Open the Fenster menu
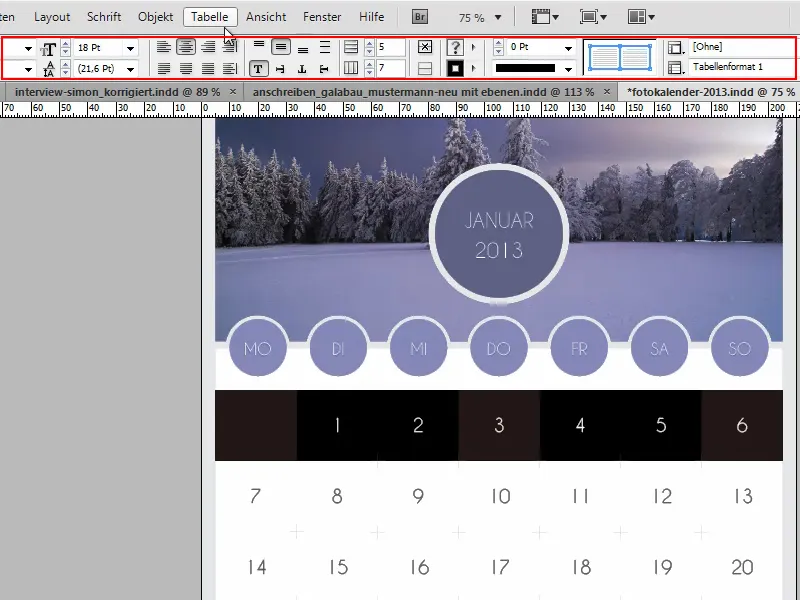Viewport: 800px width, 600px height. 322,17
